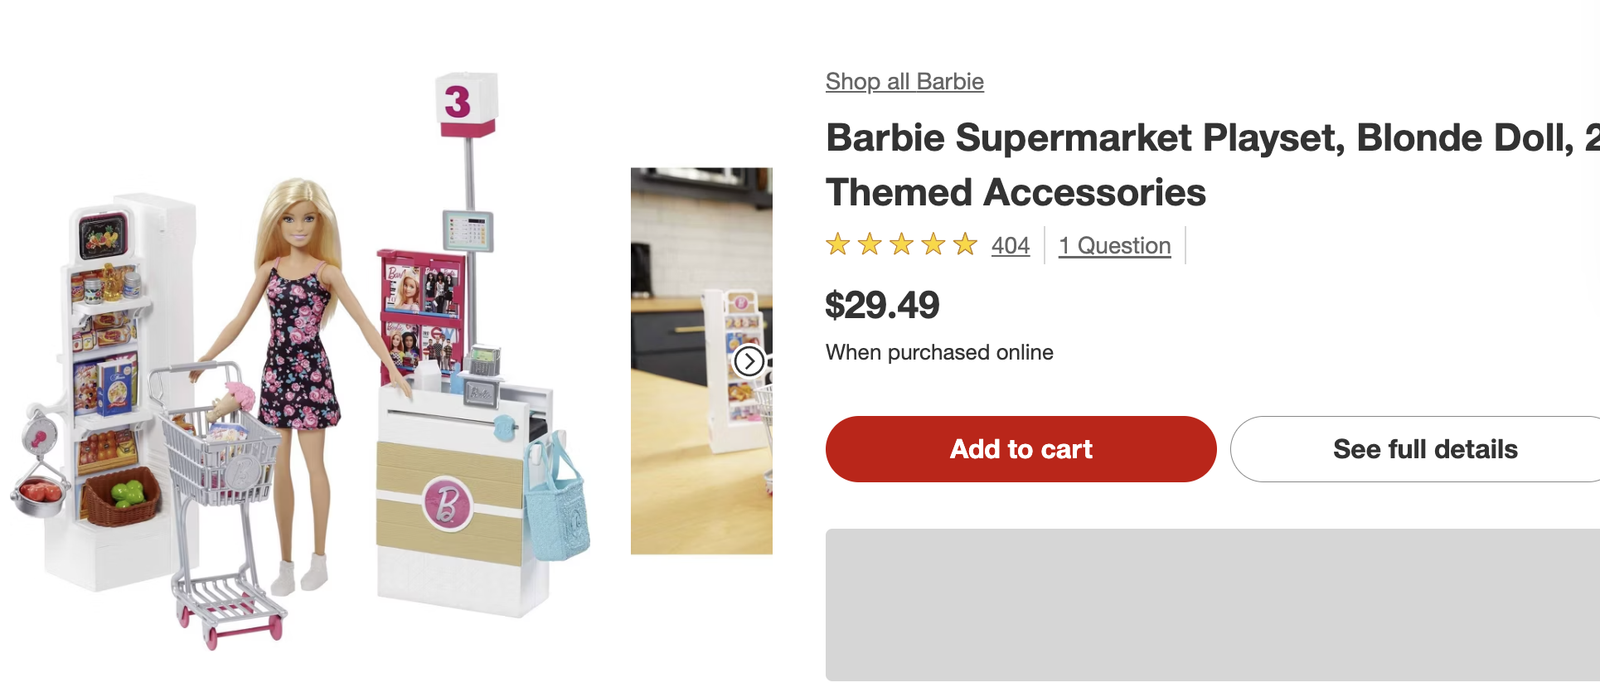Open the Shop all Barbie link
Screen dimensions: 1600x691
point(904,81)
